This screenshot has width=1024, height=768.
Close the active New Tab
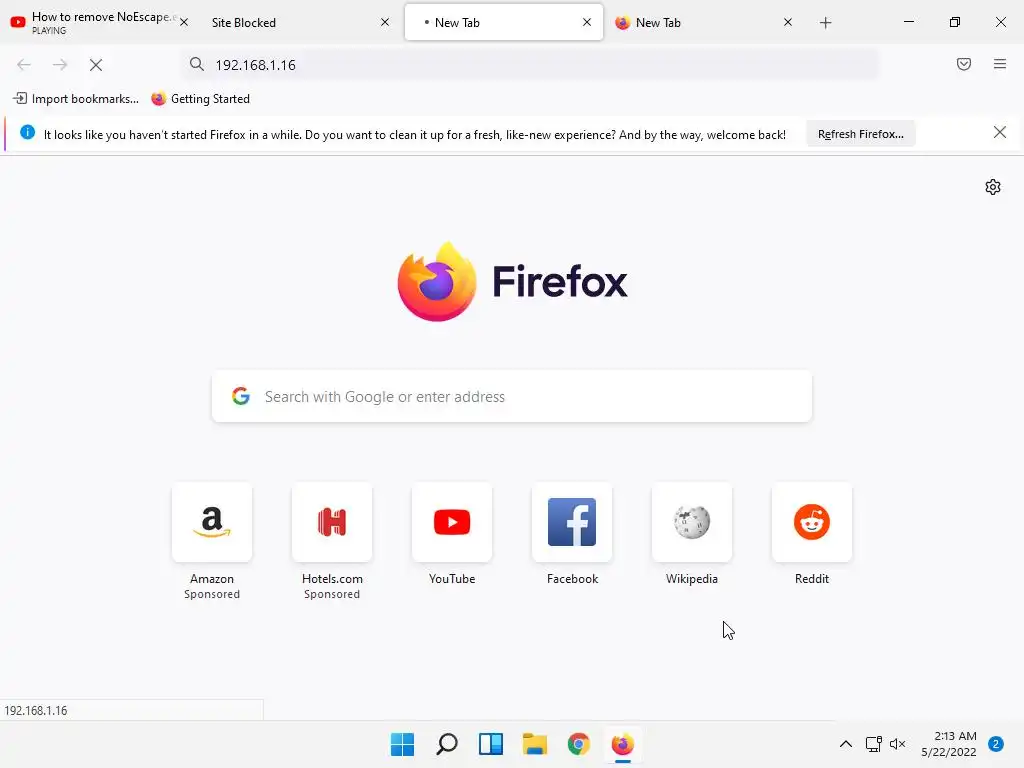click(x=586, y=22)
